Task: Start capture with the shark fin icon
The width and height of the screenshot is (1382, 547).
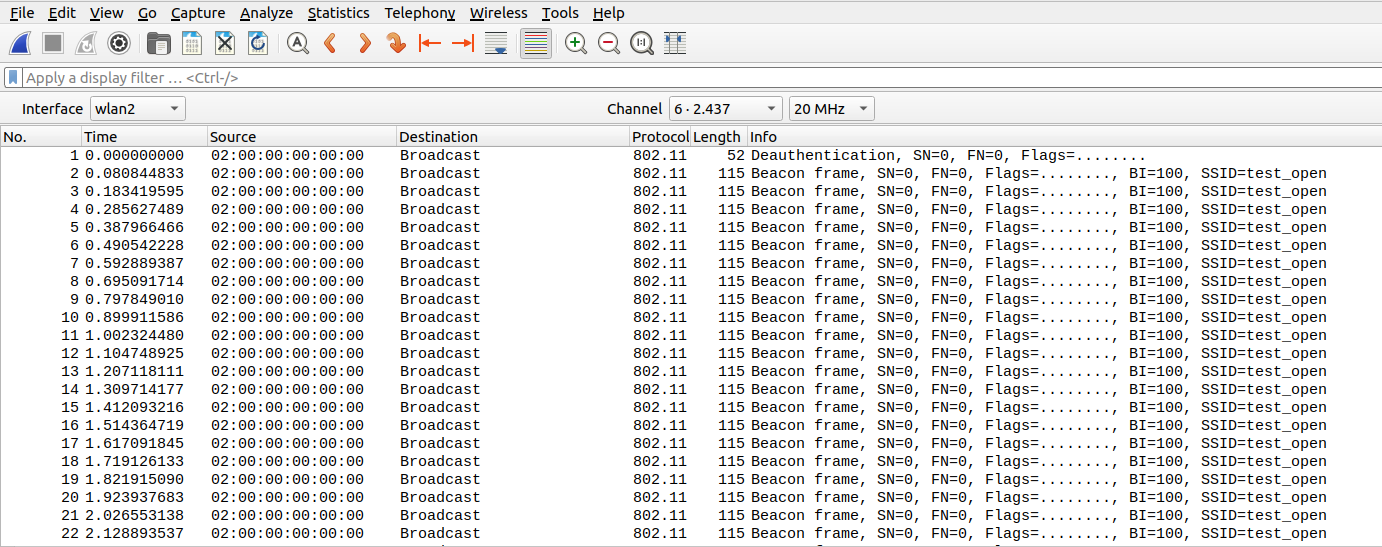Action: 20,43
